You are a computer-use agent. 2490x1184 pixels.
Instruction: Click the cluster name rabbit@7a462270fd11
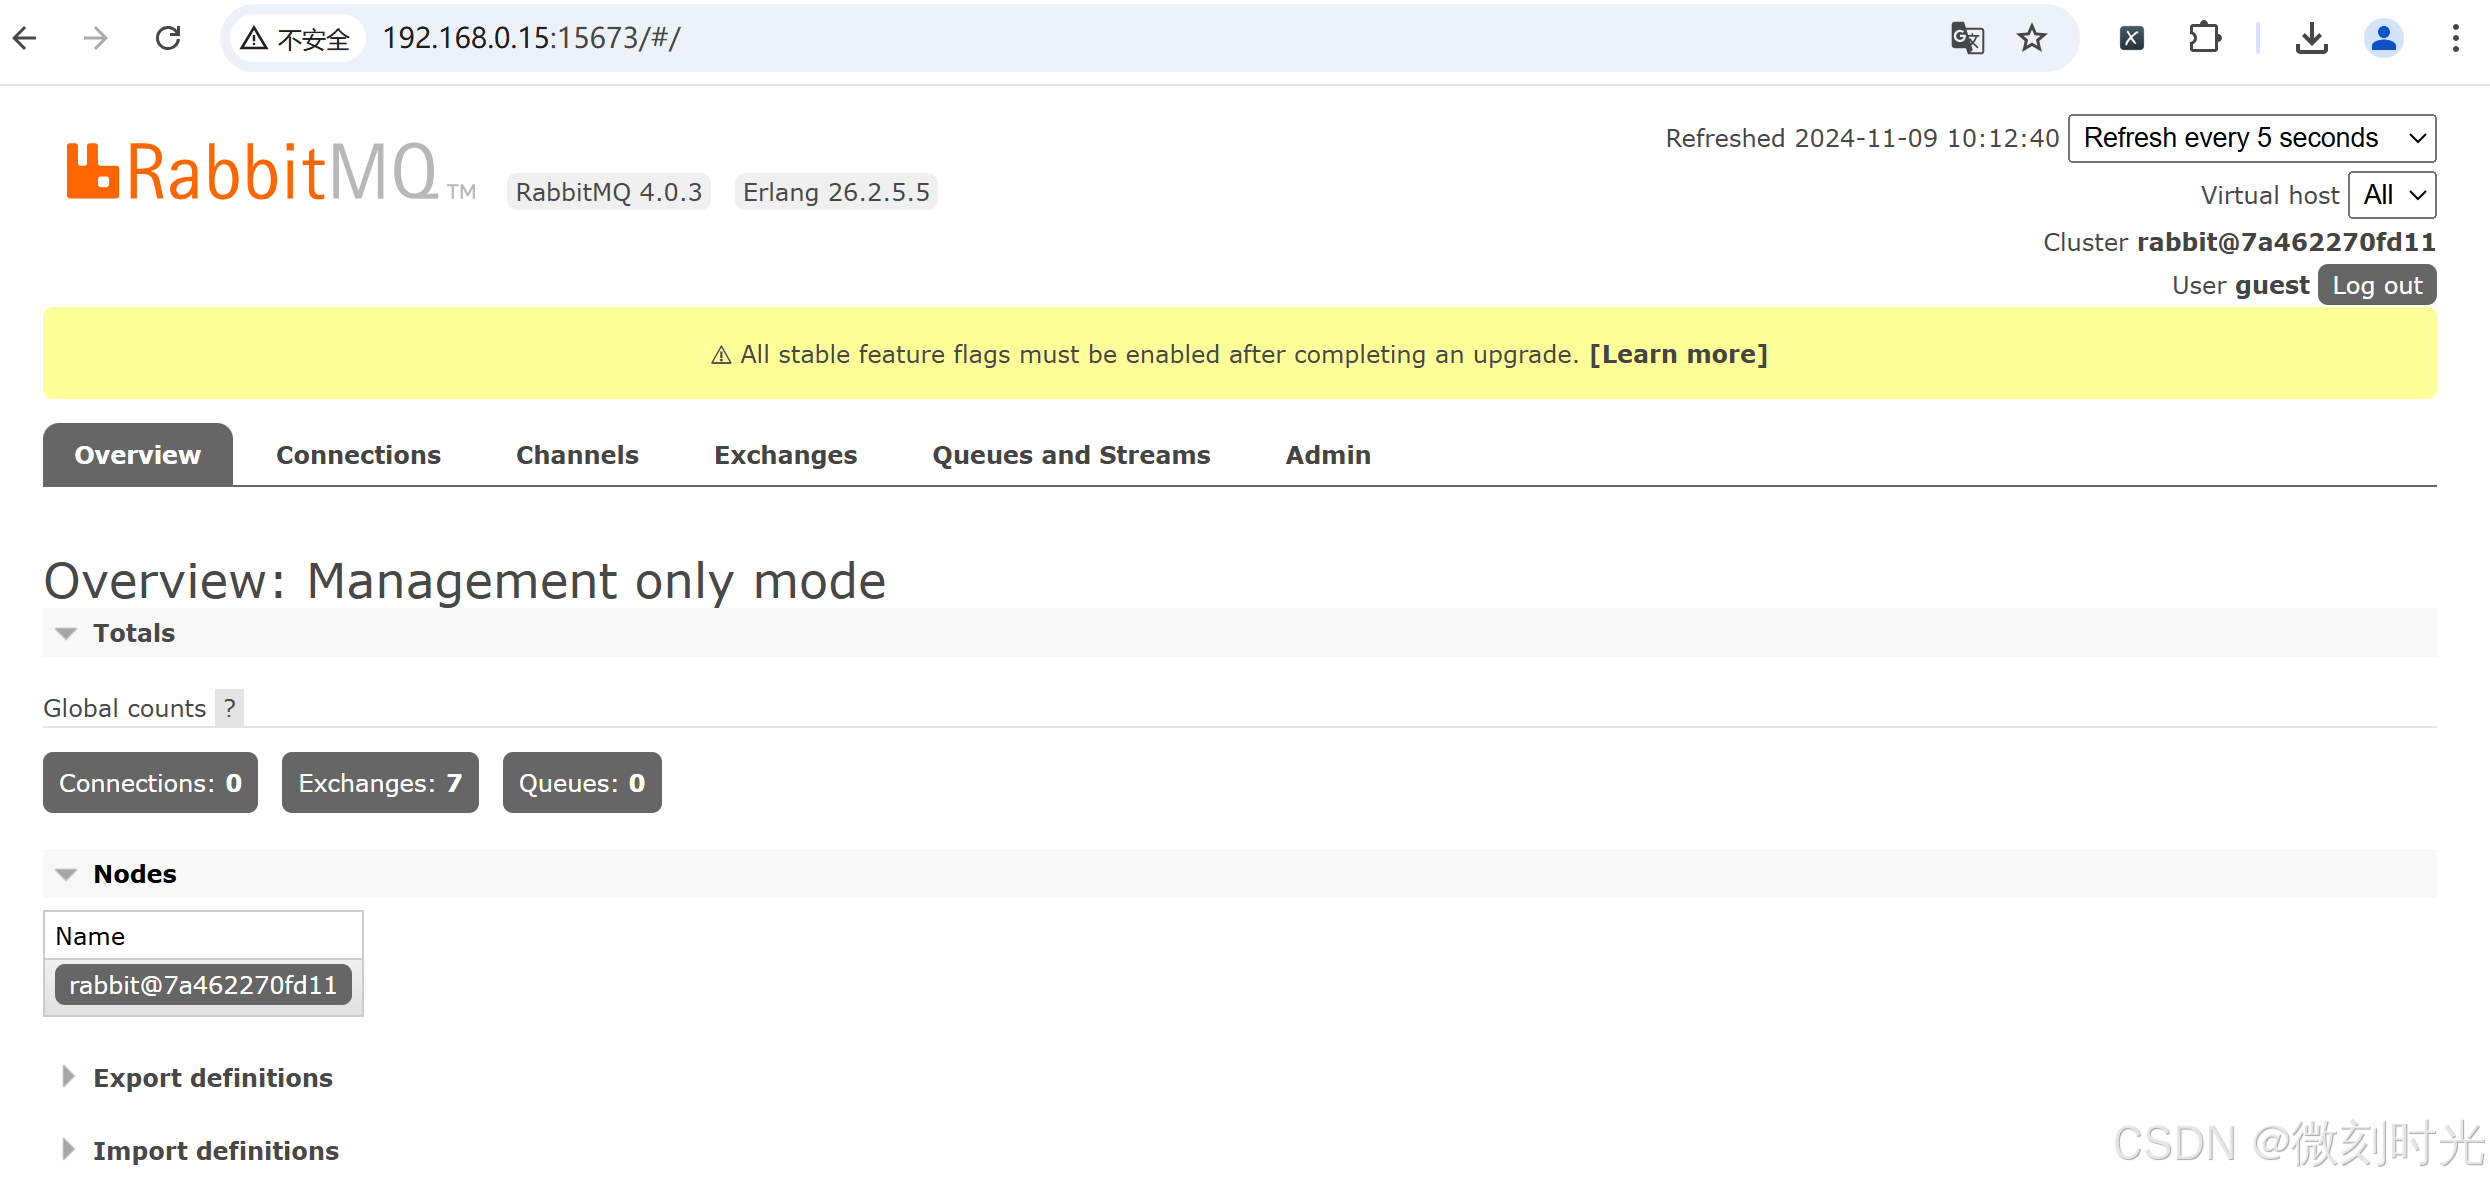(x=2285, y=242)
